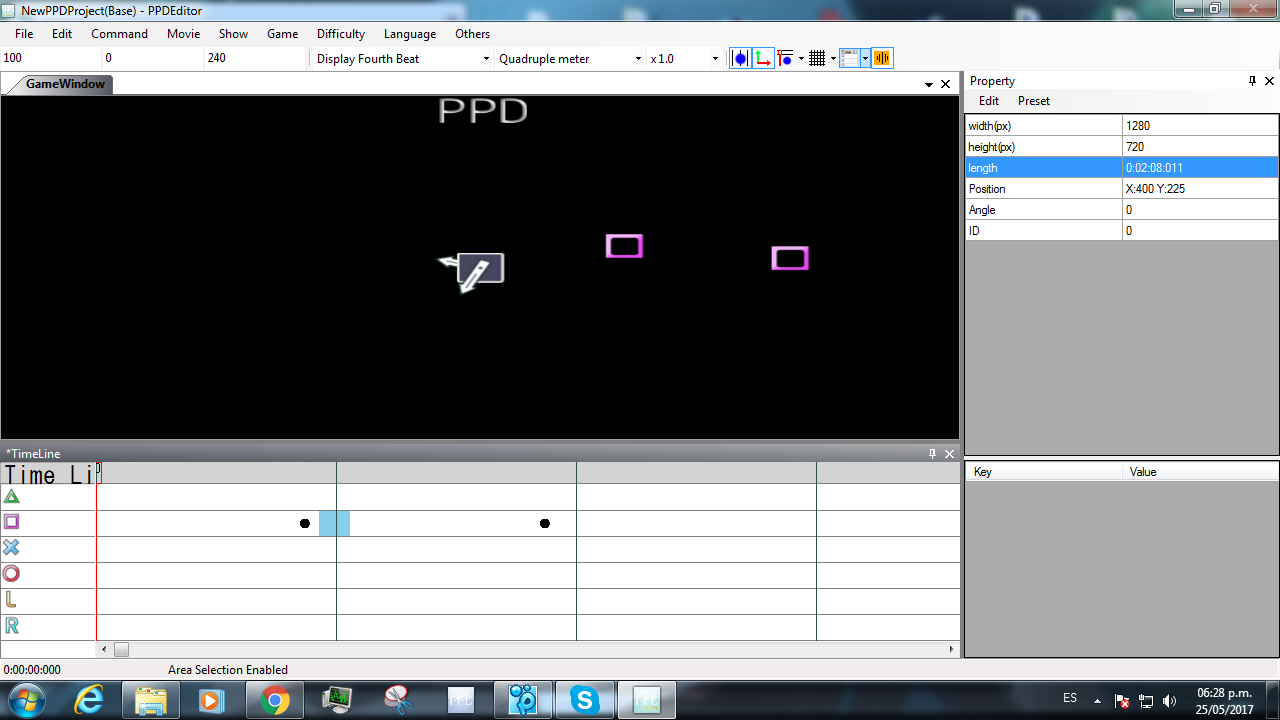Switch to the GameWindow tab

tap(65, 84)
